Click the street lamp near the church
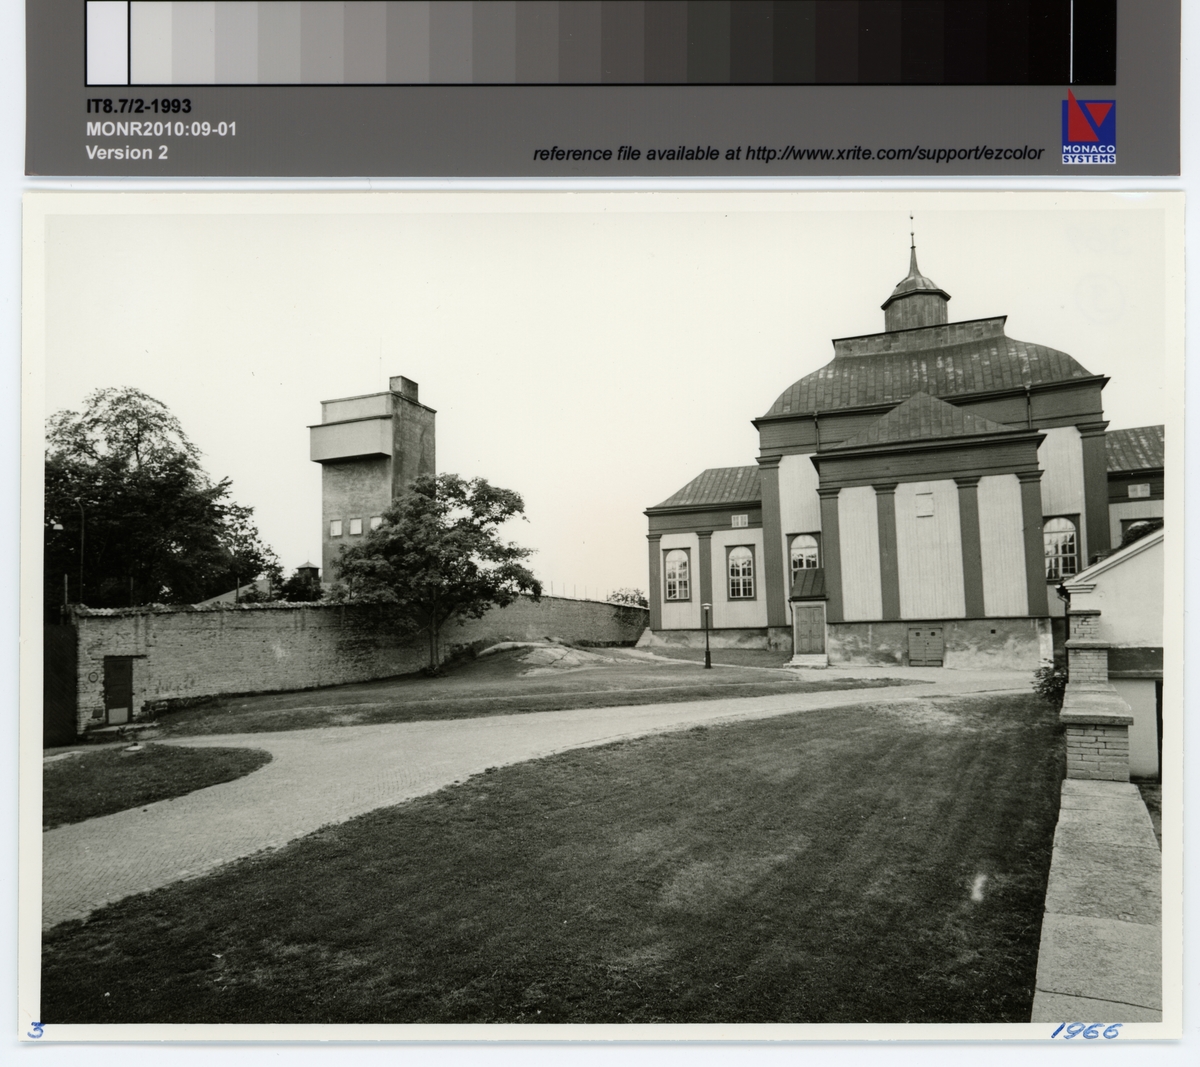The image size is (1200, 1067). (x=707, y=634)
